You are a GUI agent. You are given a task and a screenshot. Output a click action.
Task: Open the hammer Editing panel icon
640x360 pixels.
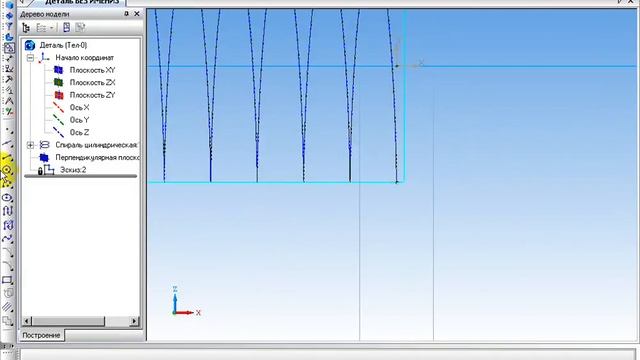[x=8, y=80]
